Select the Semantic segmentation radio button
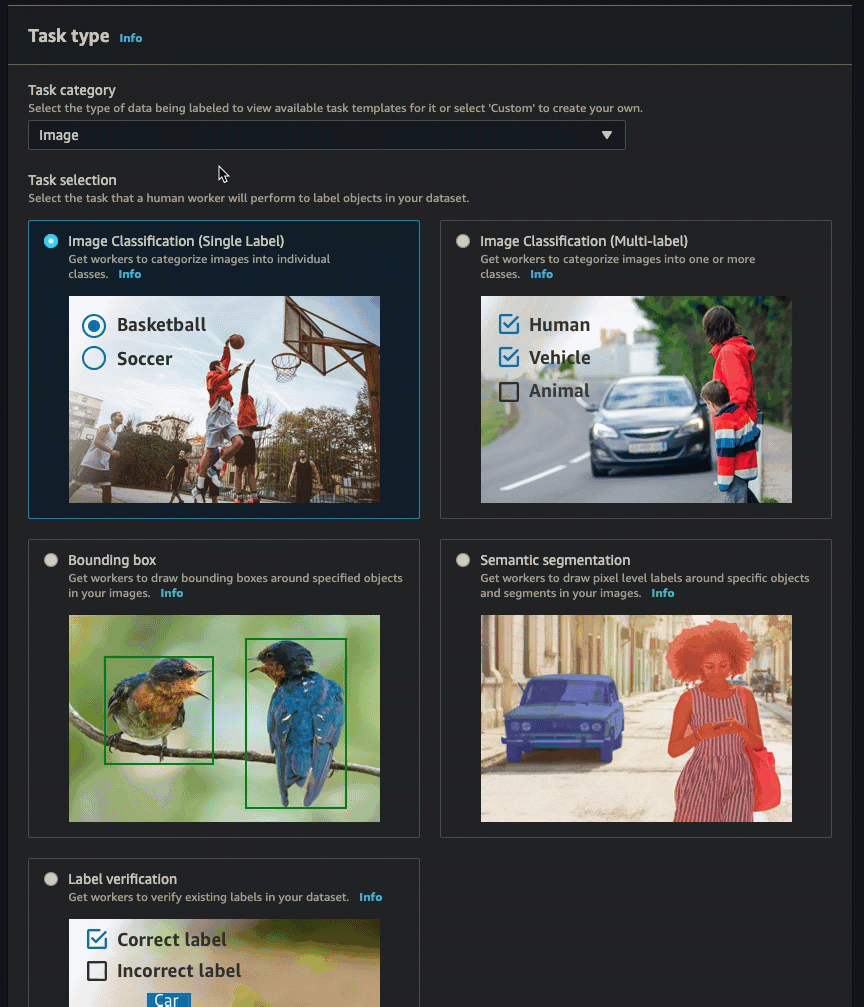Viewport: 864px width, 1007px height. coord(462,560)
